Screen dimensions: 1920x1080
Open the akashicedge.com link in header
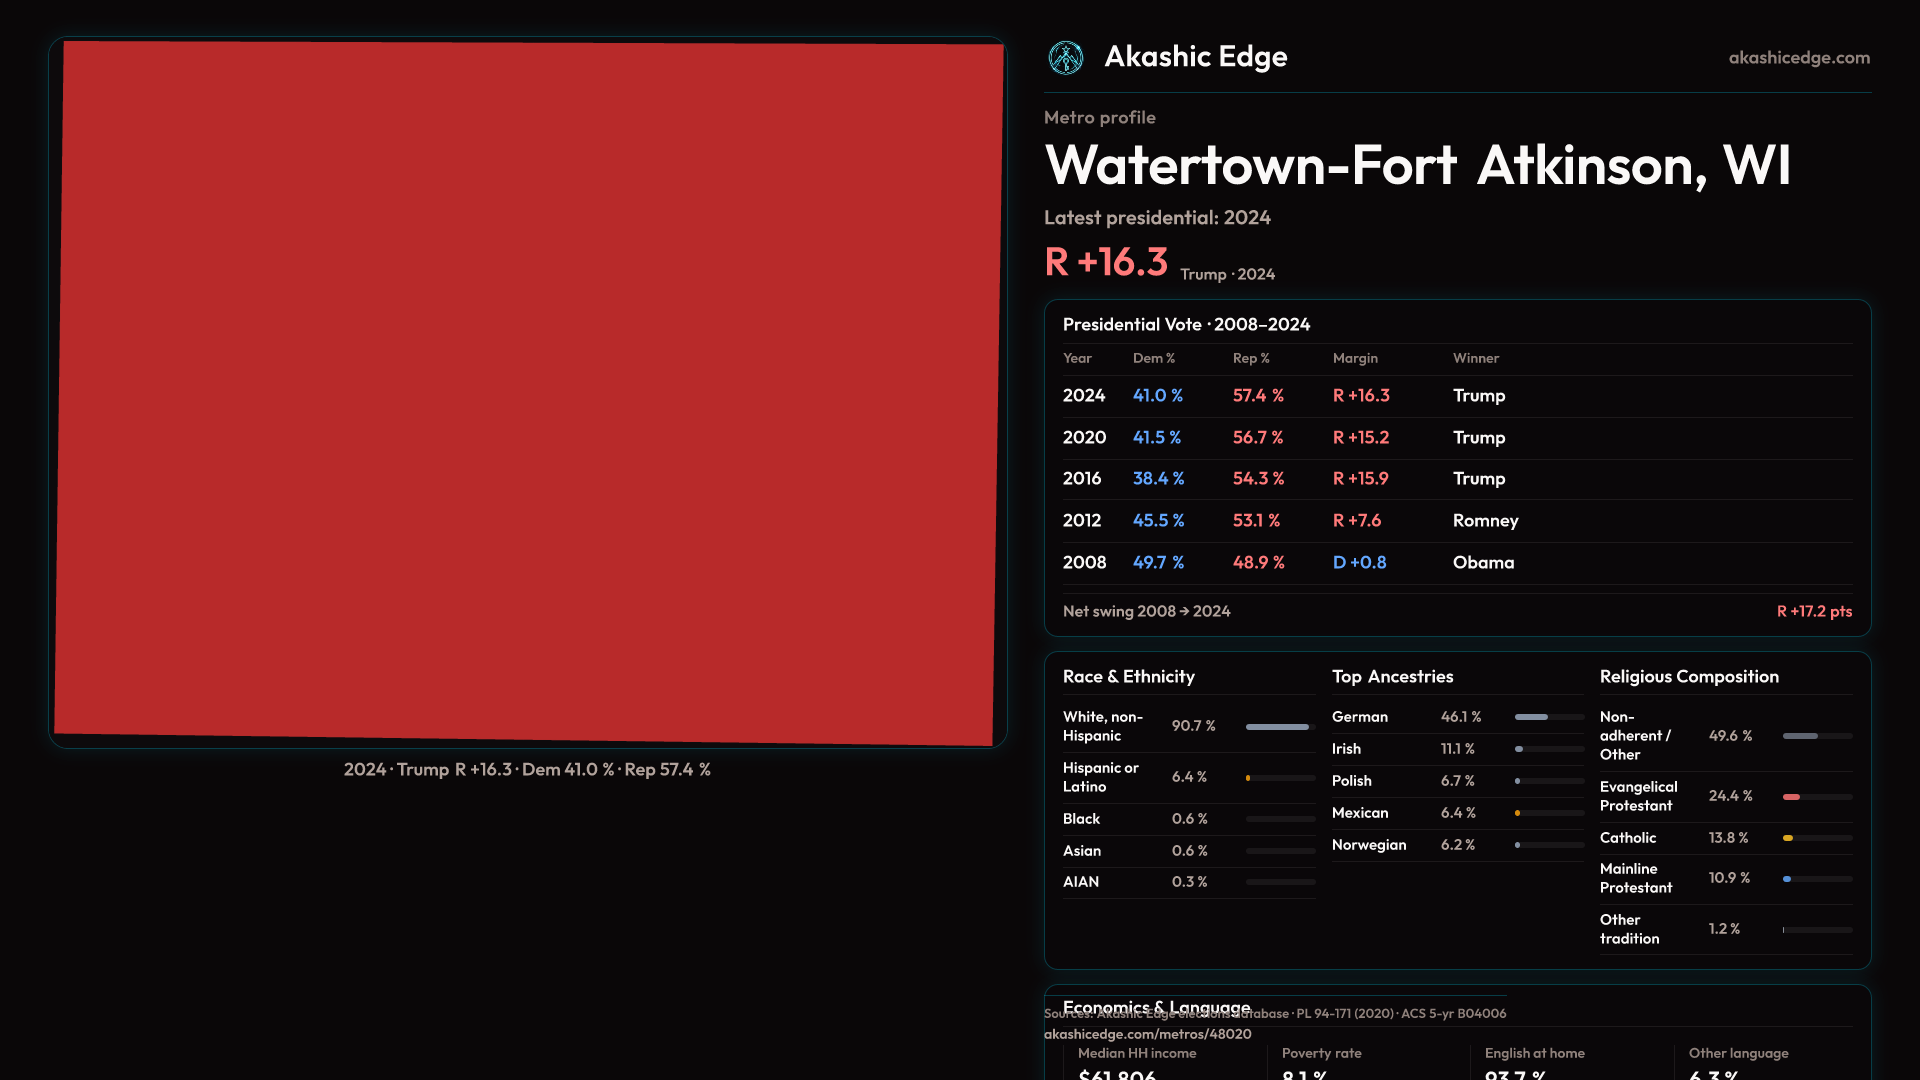[x=1798, y=58]
